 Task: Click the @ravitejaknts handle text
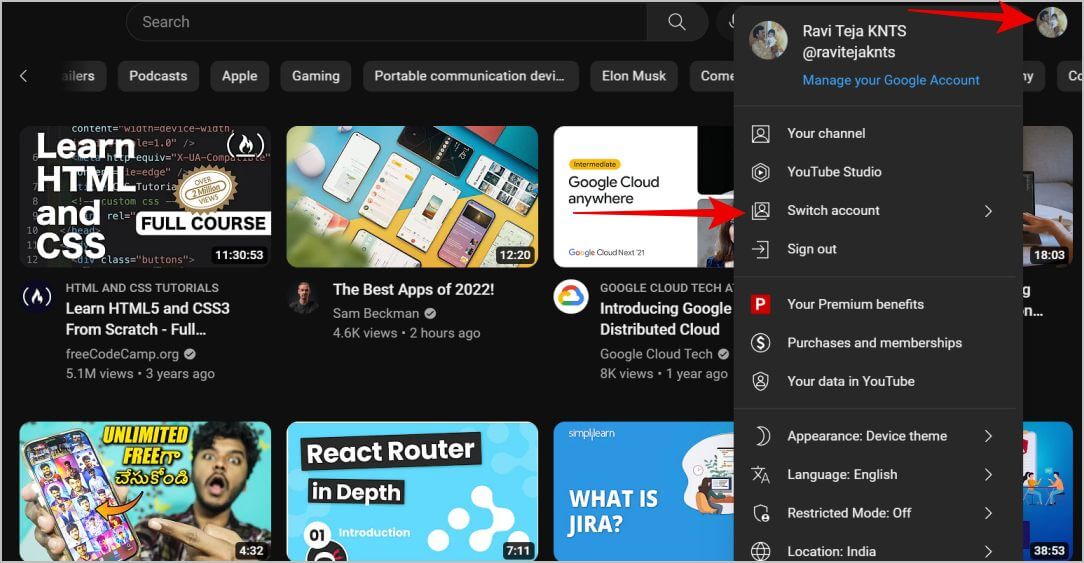click(x=848, y=53)
